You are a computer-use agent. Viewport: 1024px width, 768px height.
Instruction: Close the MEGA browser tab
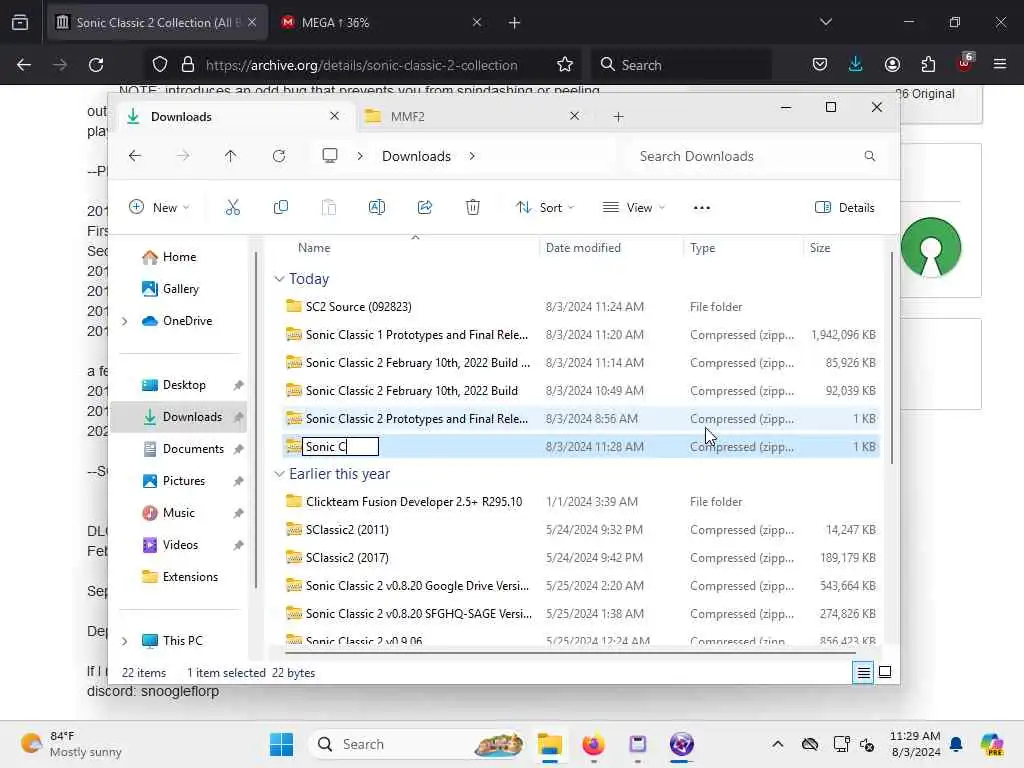pyautogui.click(x=477, y=23)
